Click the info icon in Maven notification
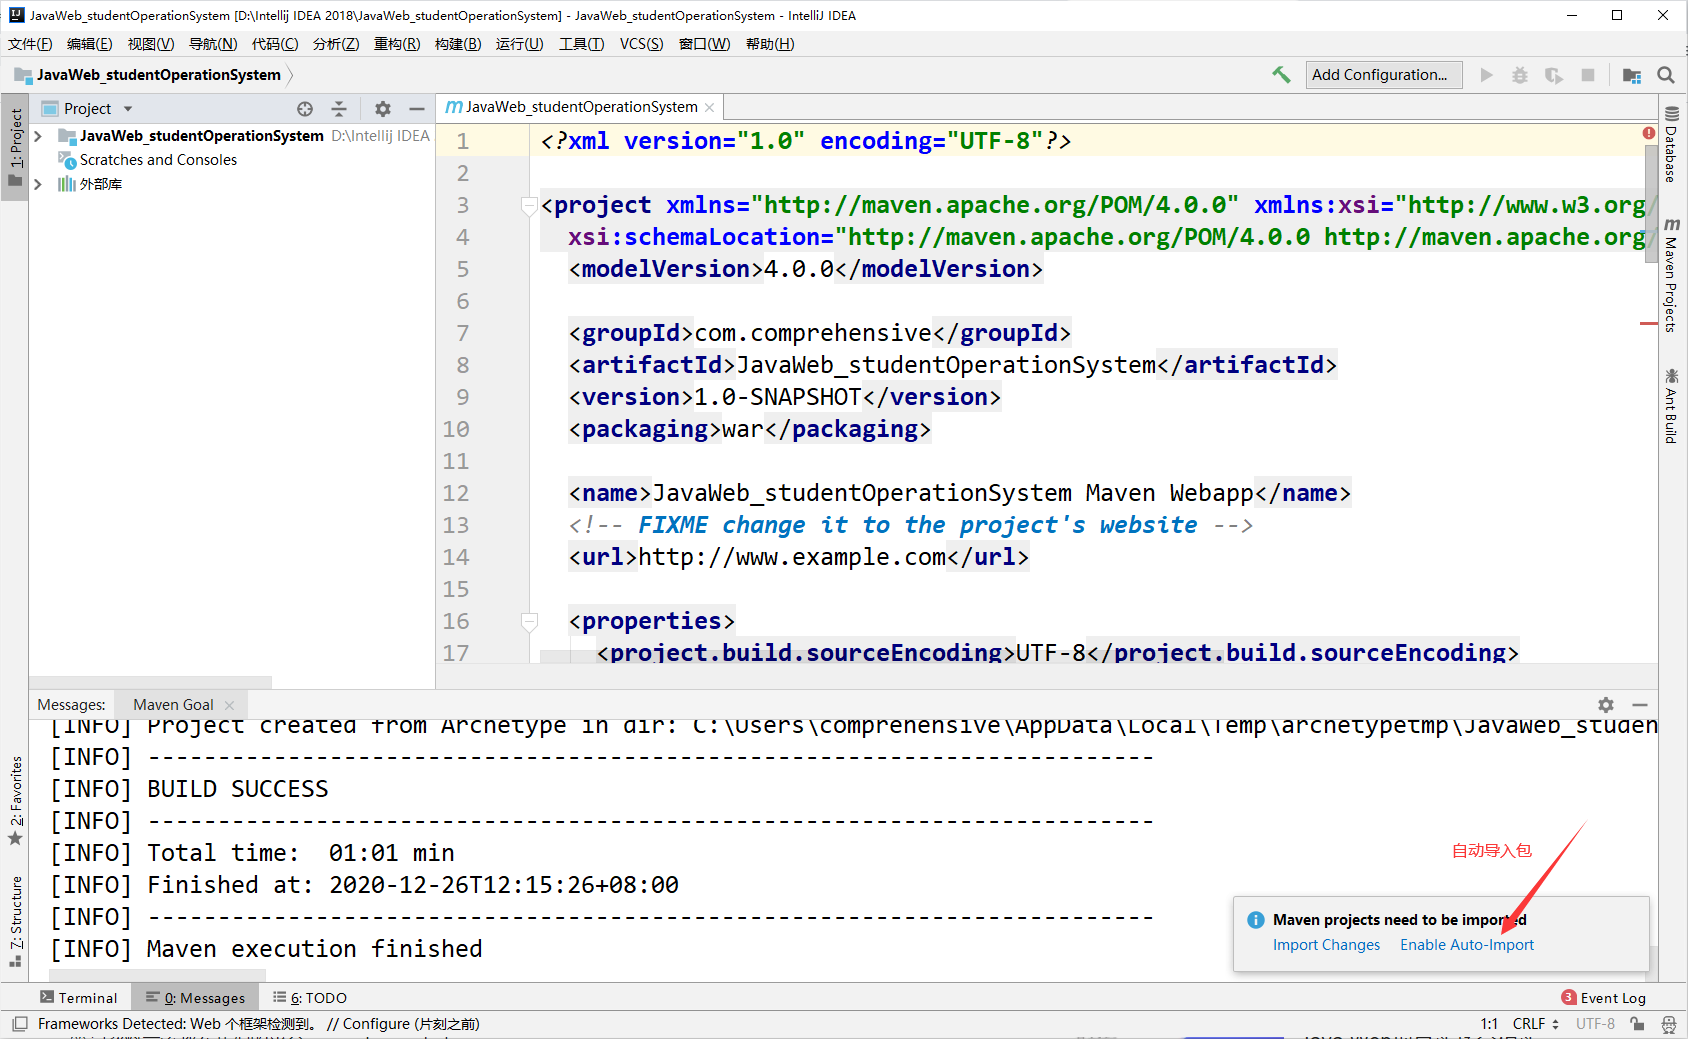Viewport: 1688px width, 1039px height. pos(1256,920)
